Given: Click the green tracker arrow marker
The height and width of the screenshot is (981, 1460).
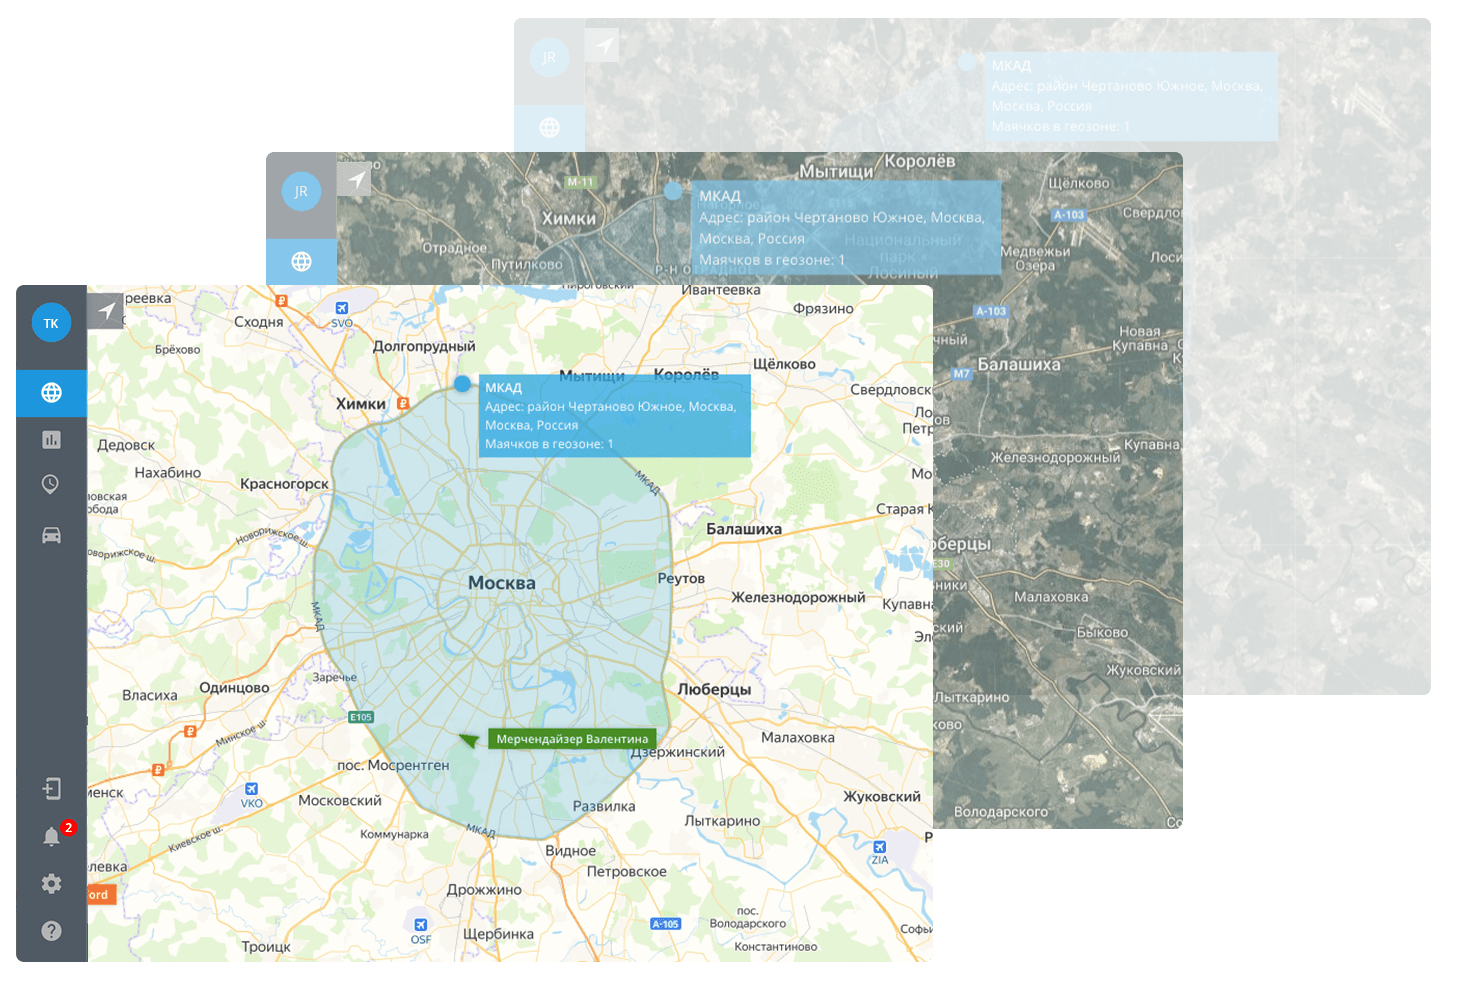Looking at the screenshot, I should click(468, 740).
